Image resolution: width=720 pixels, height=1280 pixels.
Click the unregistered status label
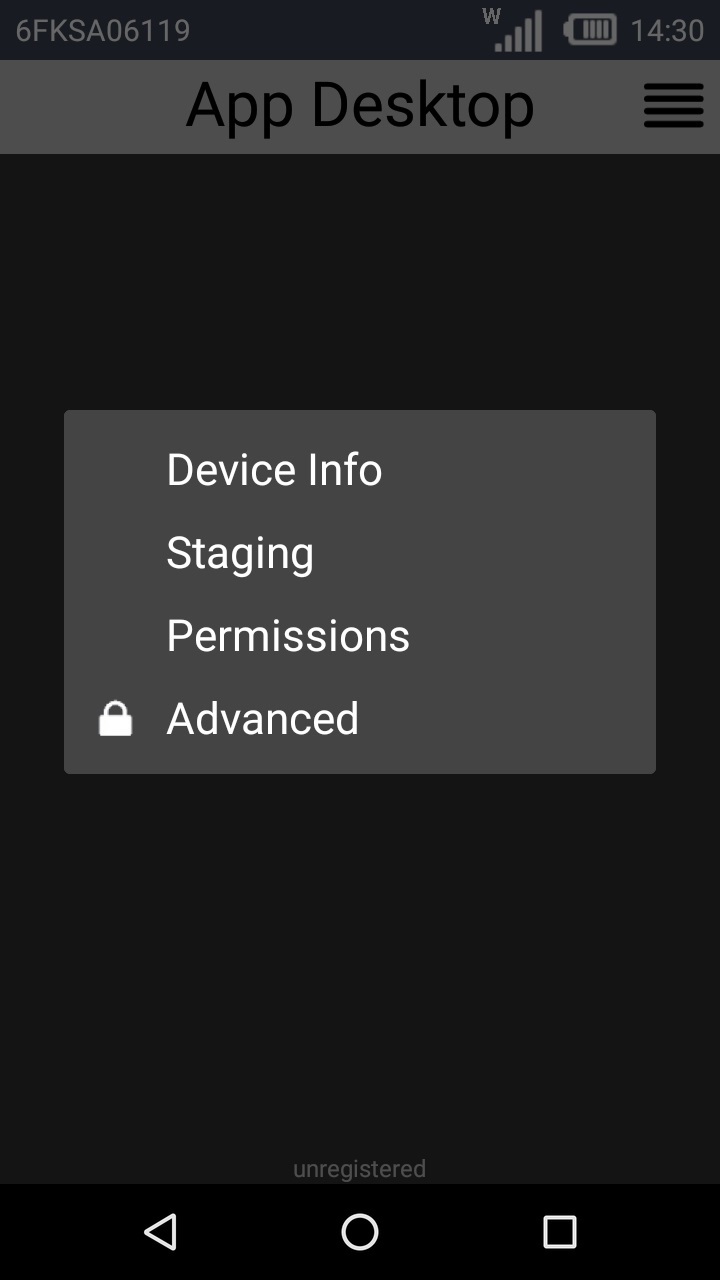coord(359,1168)
